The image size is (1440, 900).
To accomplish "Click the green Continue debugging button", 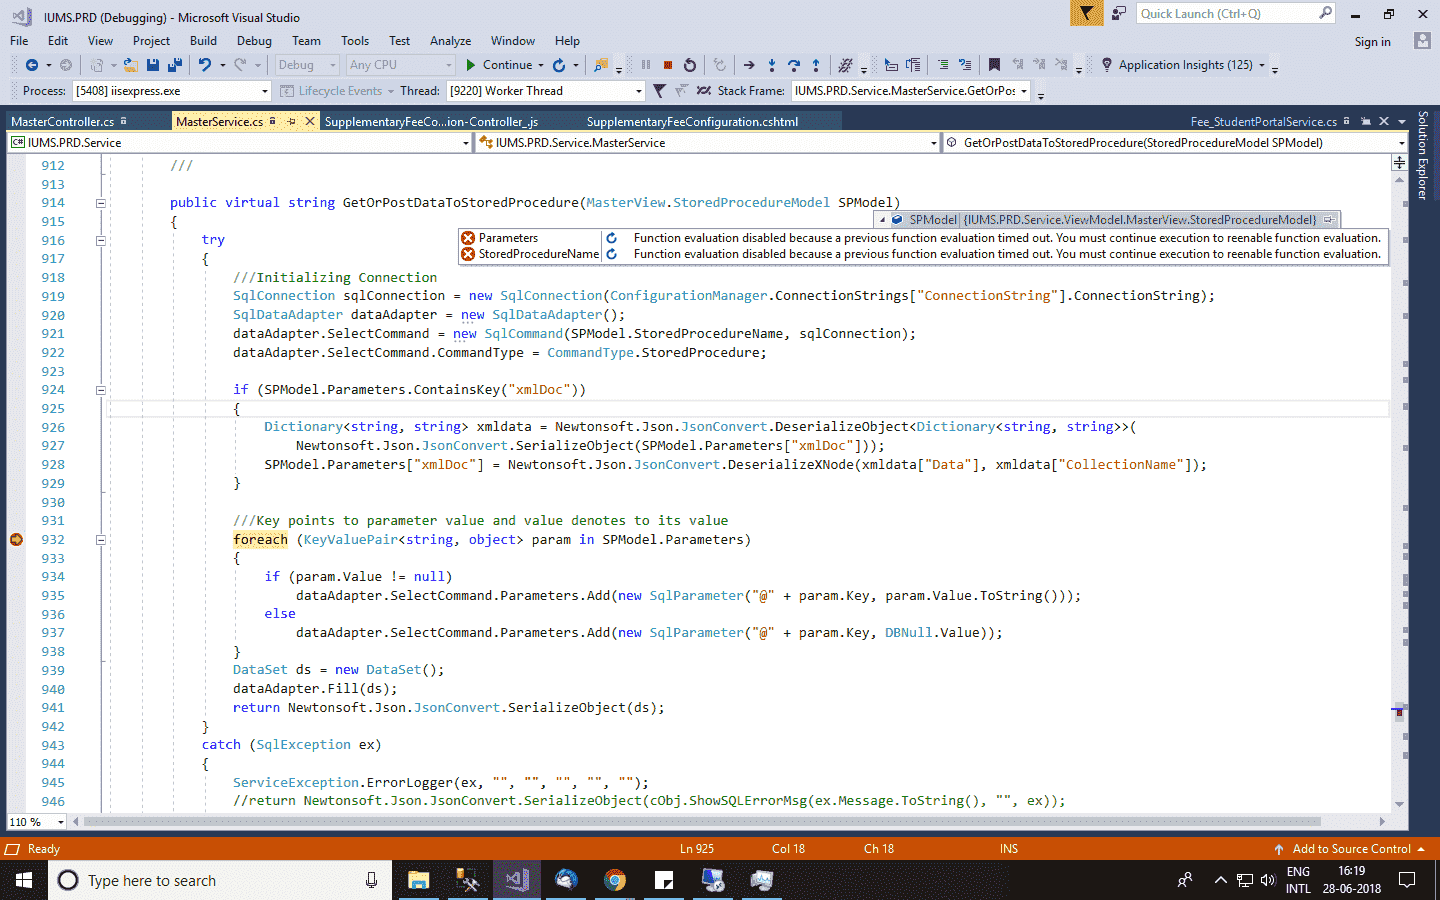I will pyautogui.click(x=499, y=65).
